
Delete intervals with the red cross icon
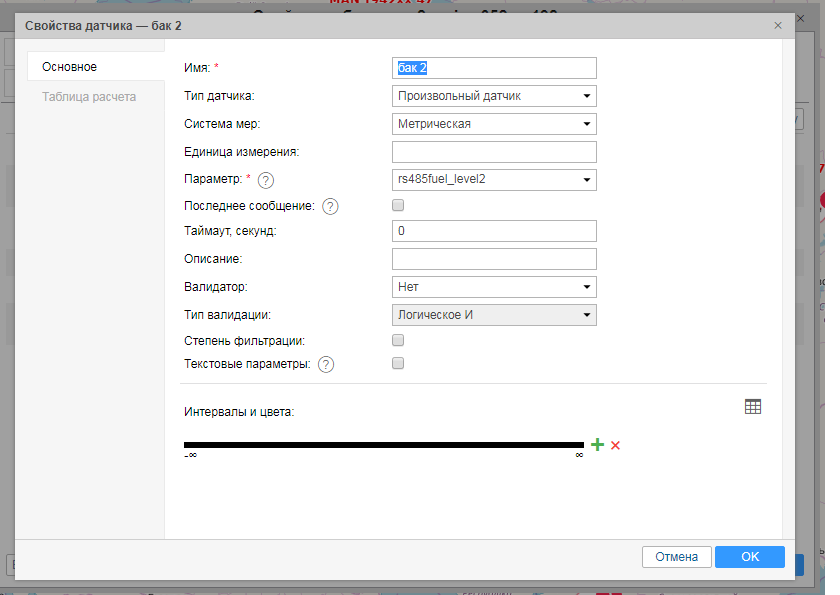(x=616, y=445)
